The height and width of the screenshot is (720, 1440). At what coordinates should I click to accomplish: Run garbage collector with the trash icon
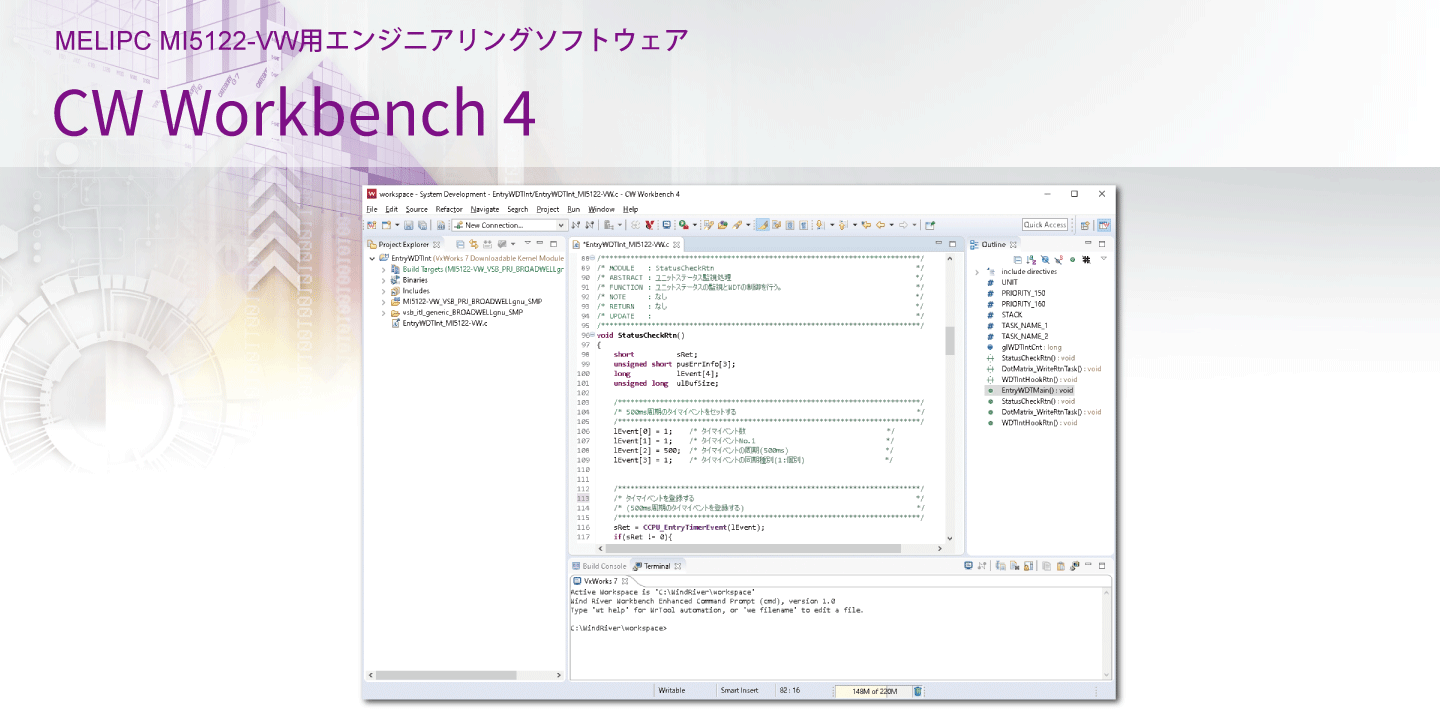[x=918, y=691]
